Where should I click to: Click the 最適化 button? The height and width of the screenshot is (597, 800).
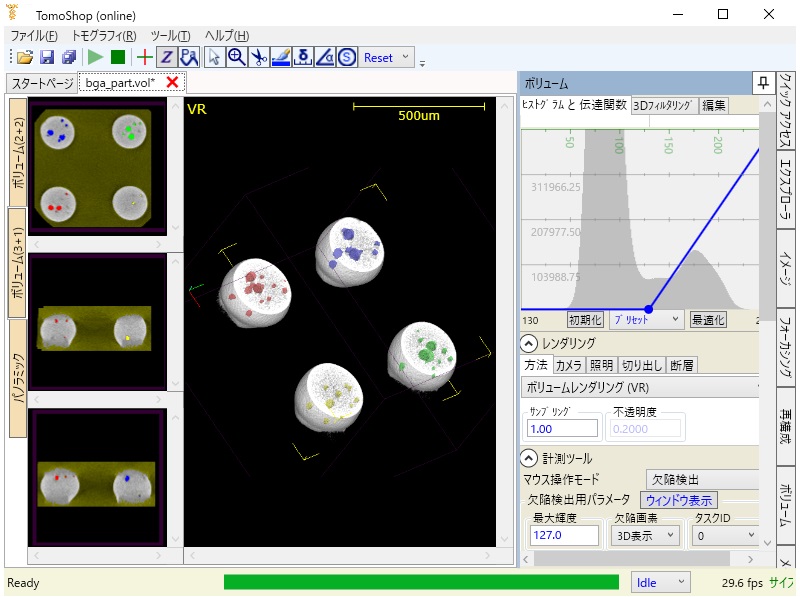pyautogui.click(x=708, y=320)
